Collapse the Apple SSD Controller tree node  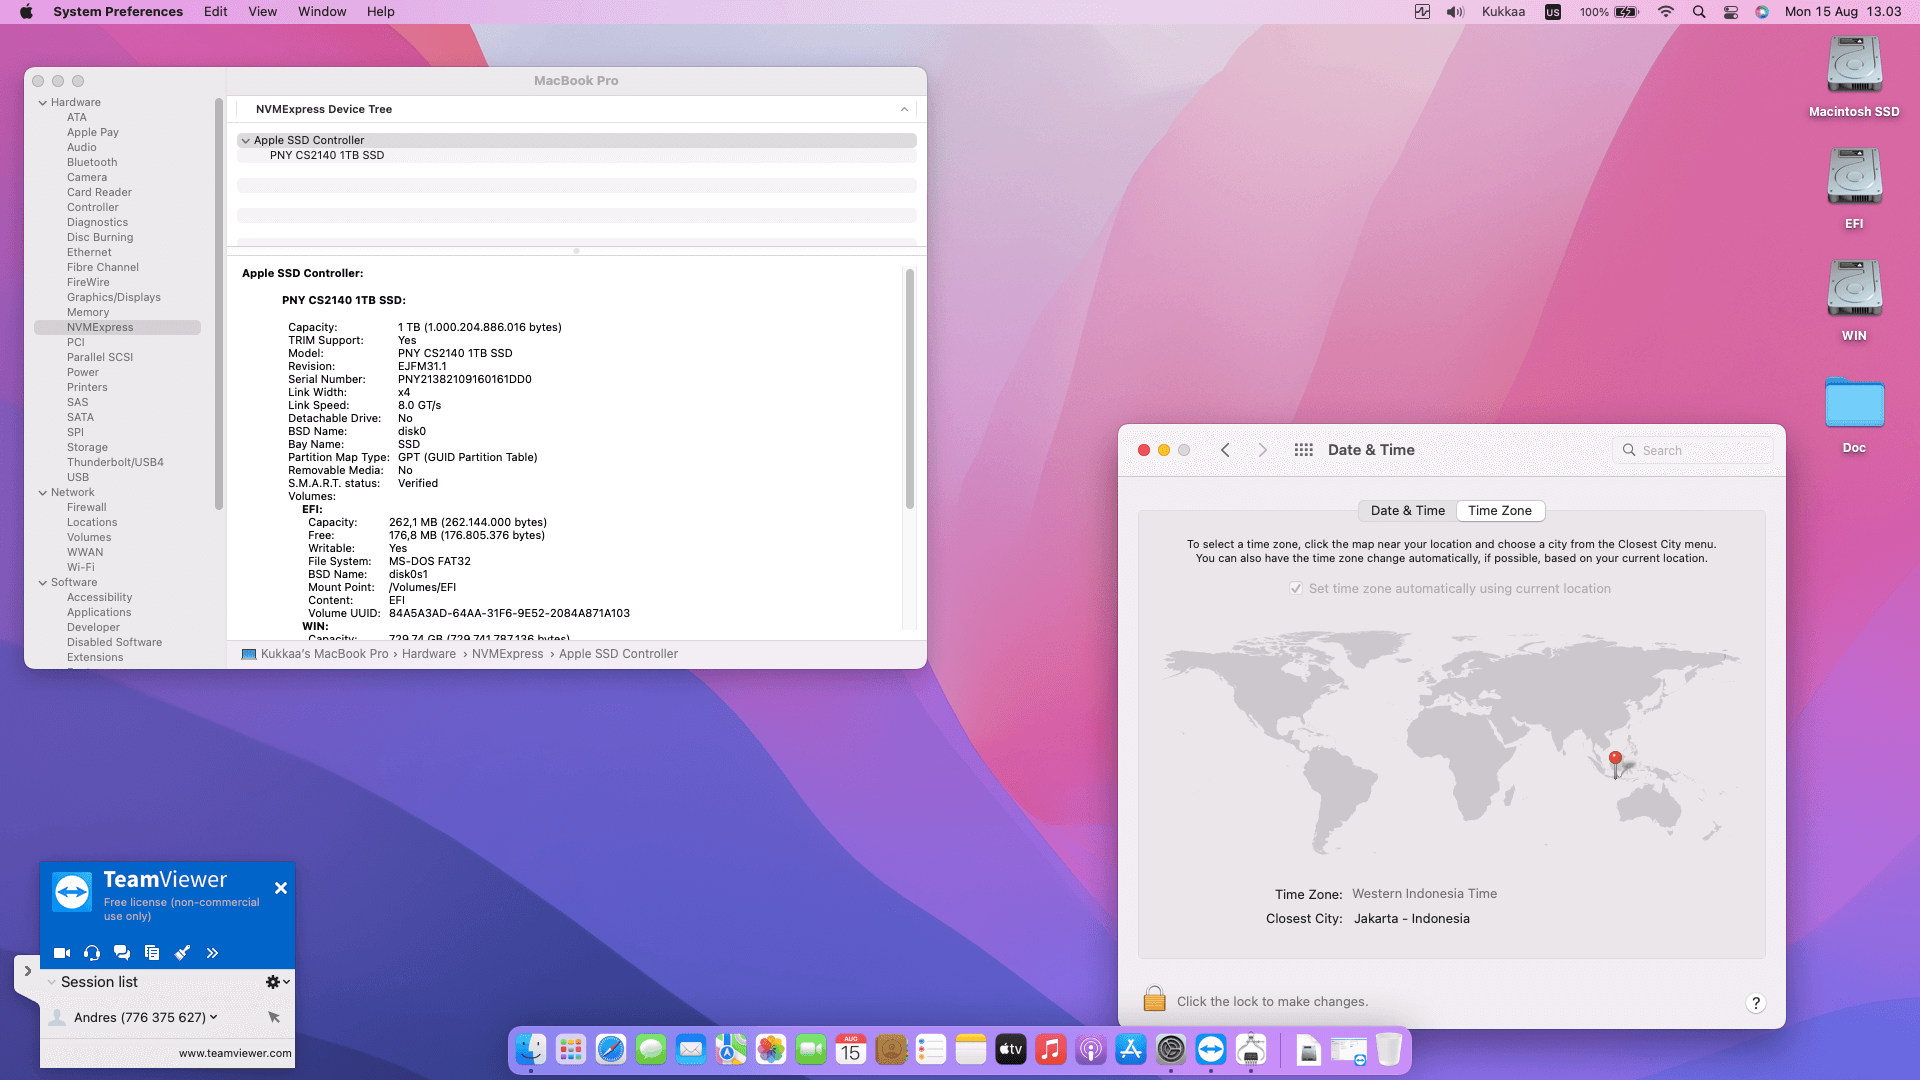(246, 141)
